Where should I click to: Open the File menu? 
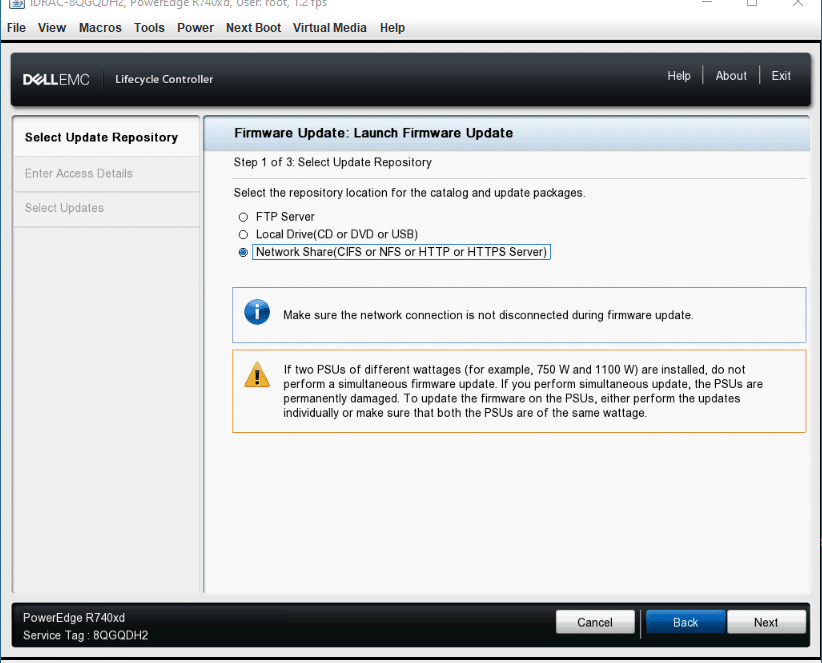[16, 28]
